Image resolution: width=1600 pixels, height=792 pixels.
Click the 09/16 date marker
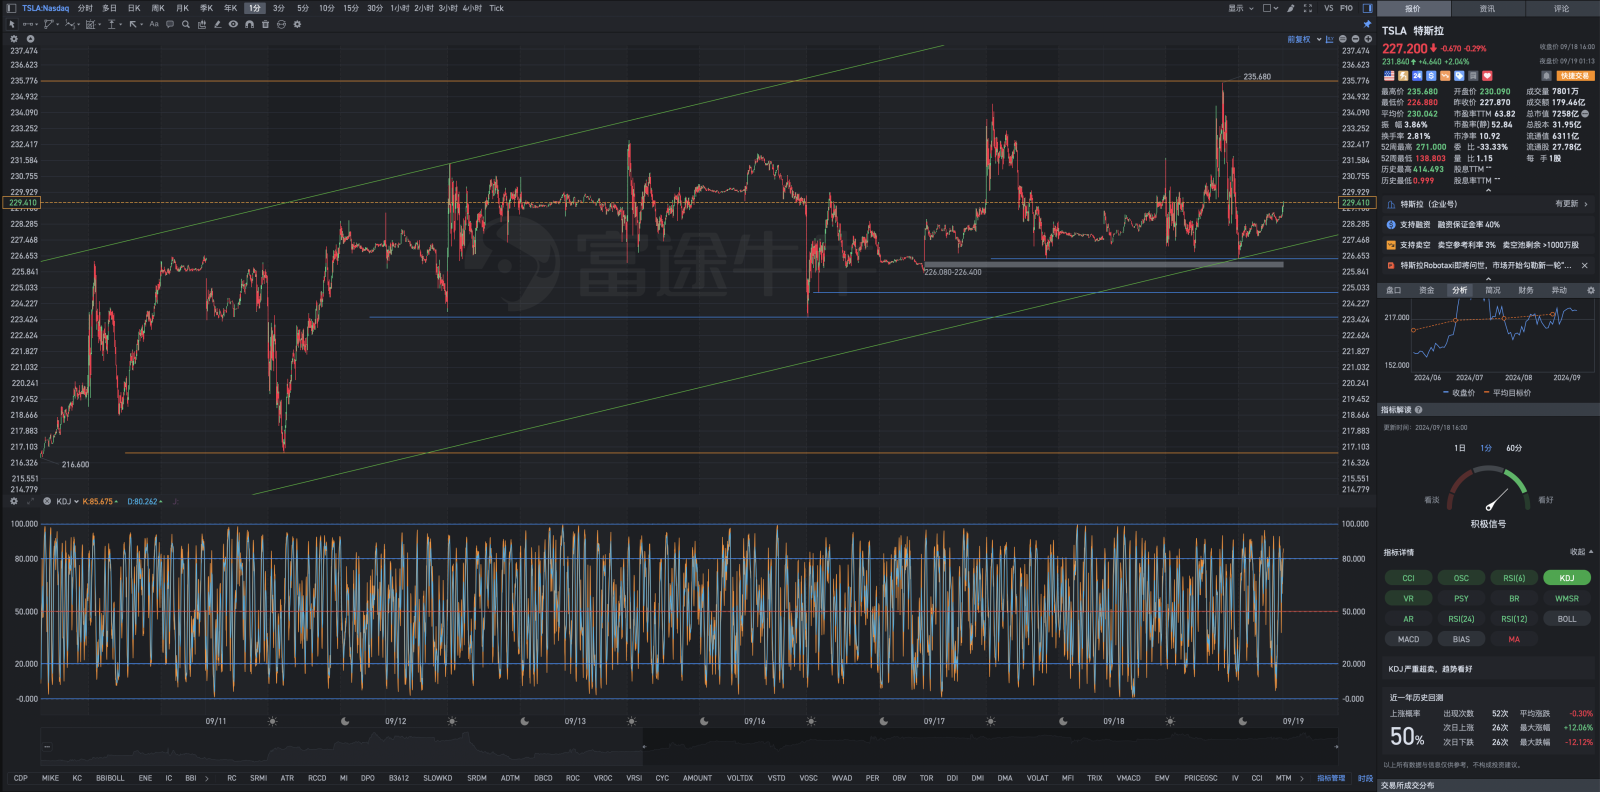[754, 721]
